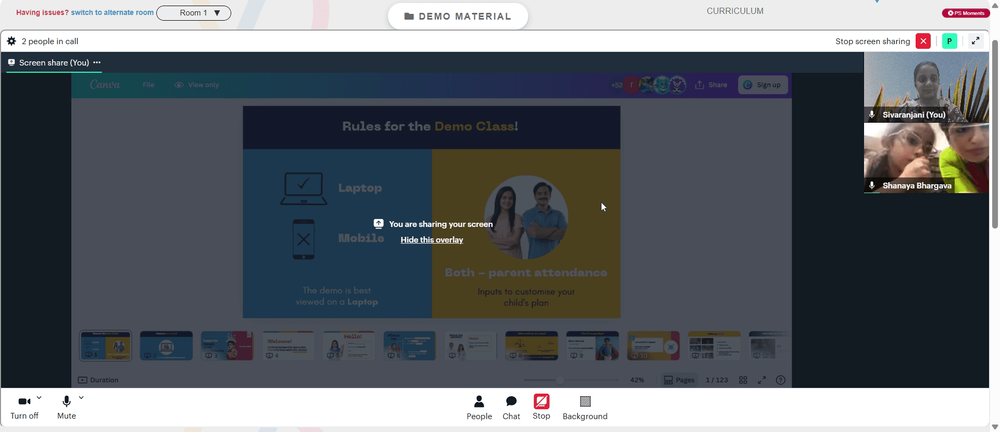This screenshot has width=1000, height=432.
Task: Open the Room 1 dropdown
Action: pyautogui.click(x=194, y=13)
